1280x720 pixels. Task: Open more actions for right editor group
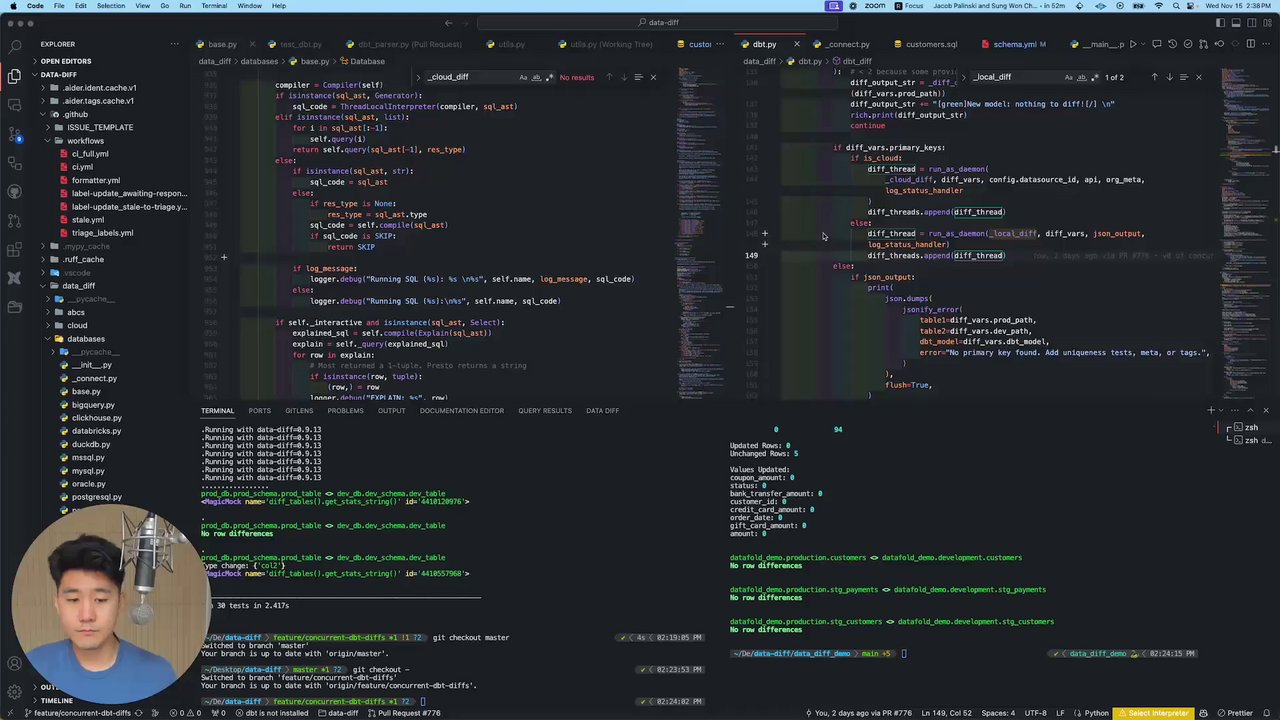[1266, 44]
